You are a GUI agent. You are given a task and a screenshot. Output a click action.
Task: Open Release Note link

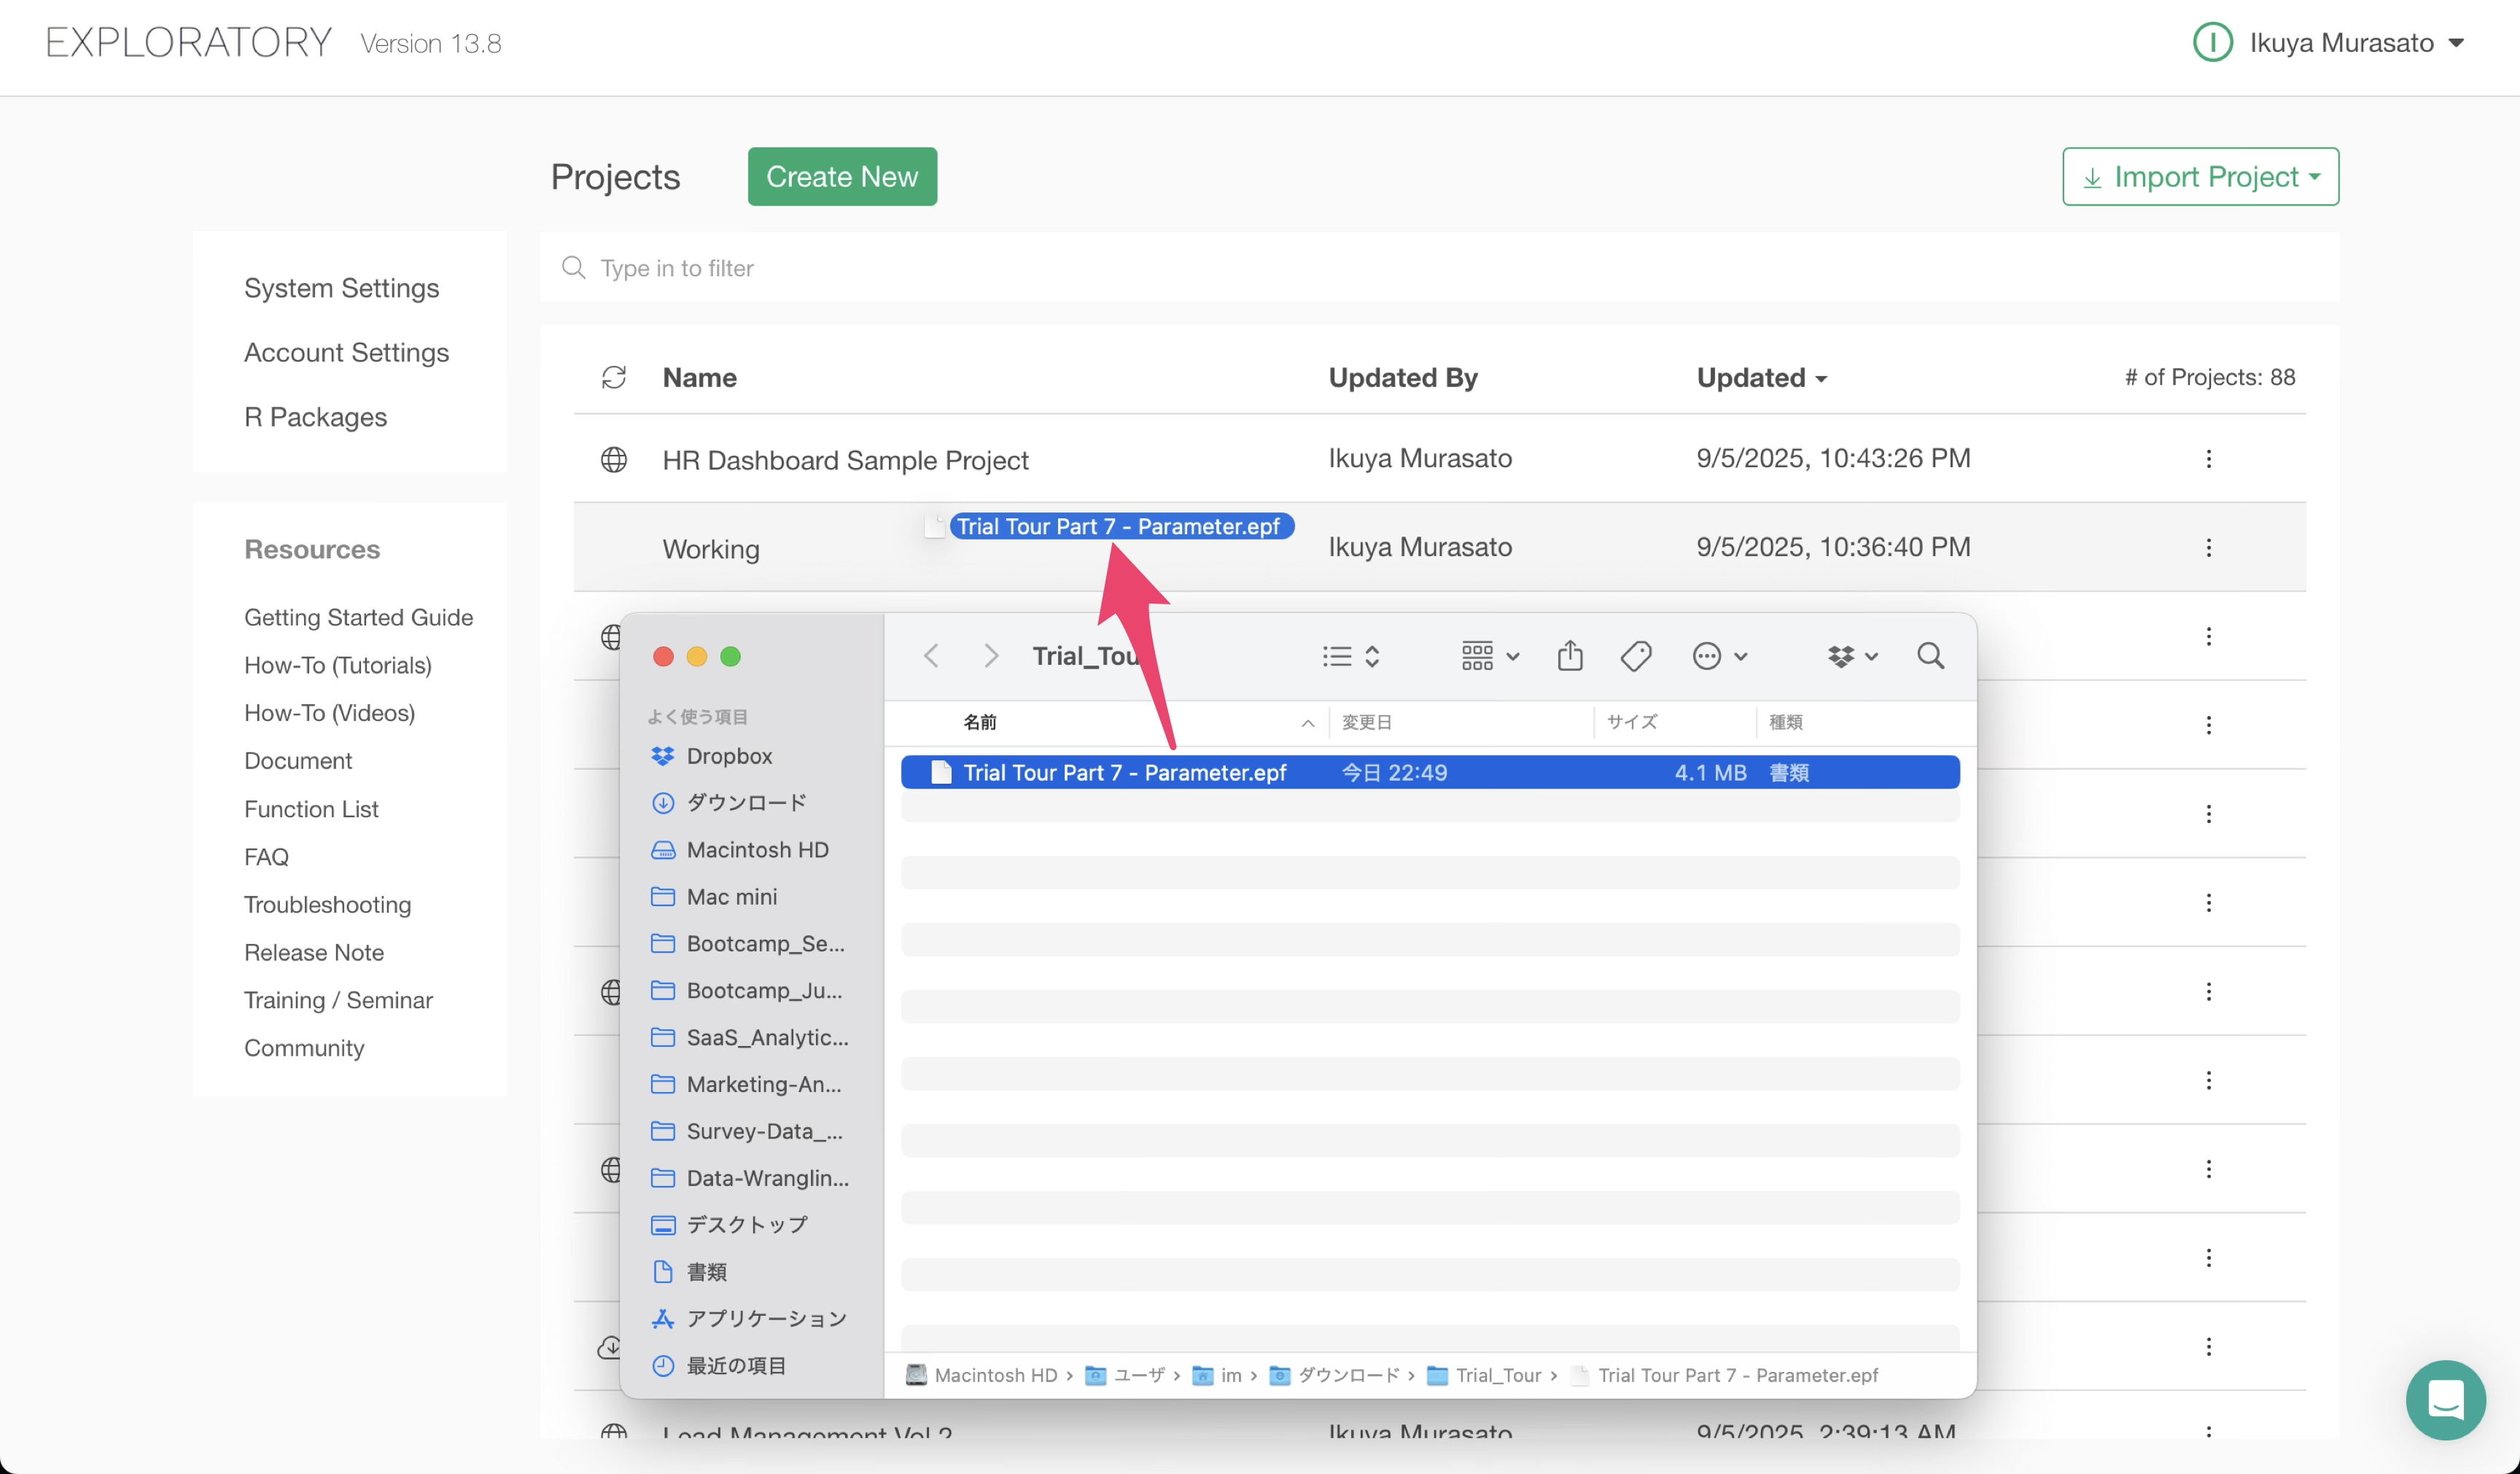coord(313,952)
